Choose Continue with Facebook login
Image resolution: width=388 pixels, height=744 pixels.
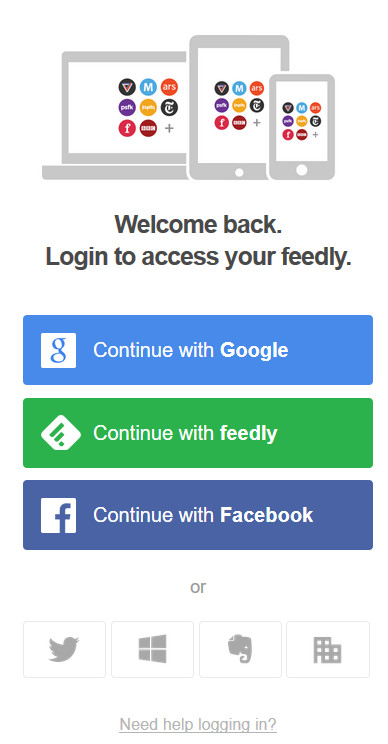point(198,515)
